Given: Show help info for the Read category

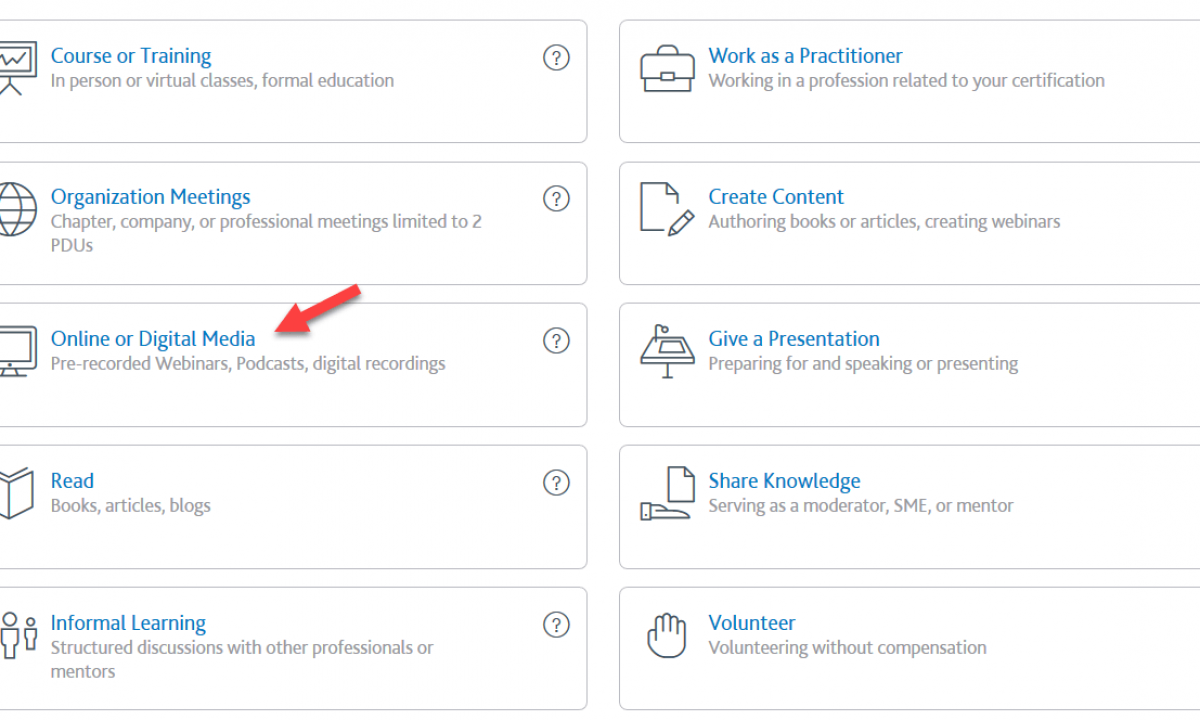Looking at the screenshot, I should click(x=556, y=482).
